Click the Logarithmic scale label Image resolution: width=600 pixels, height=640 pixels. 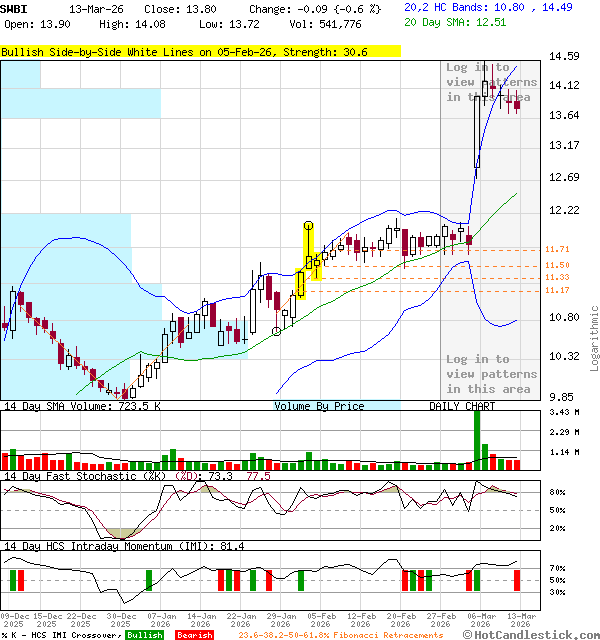[593, 338]
